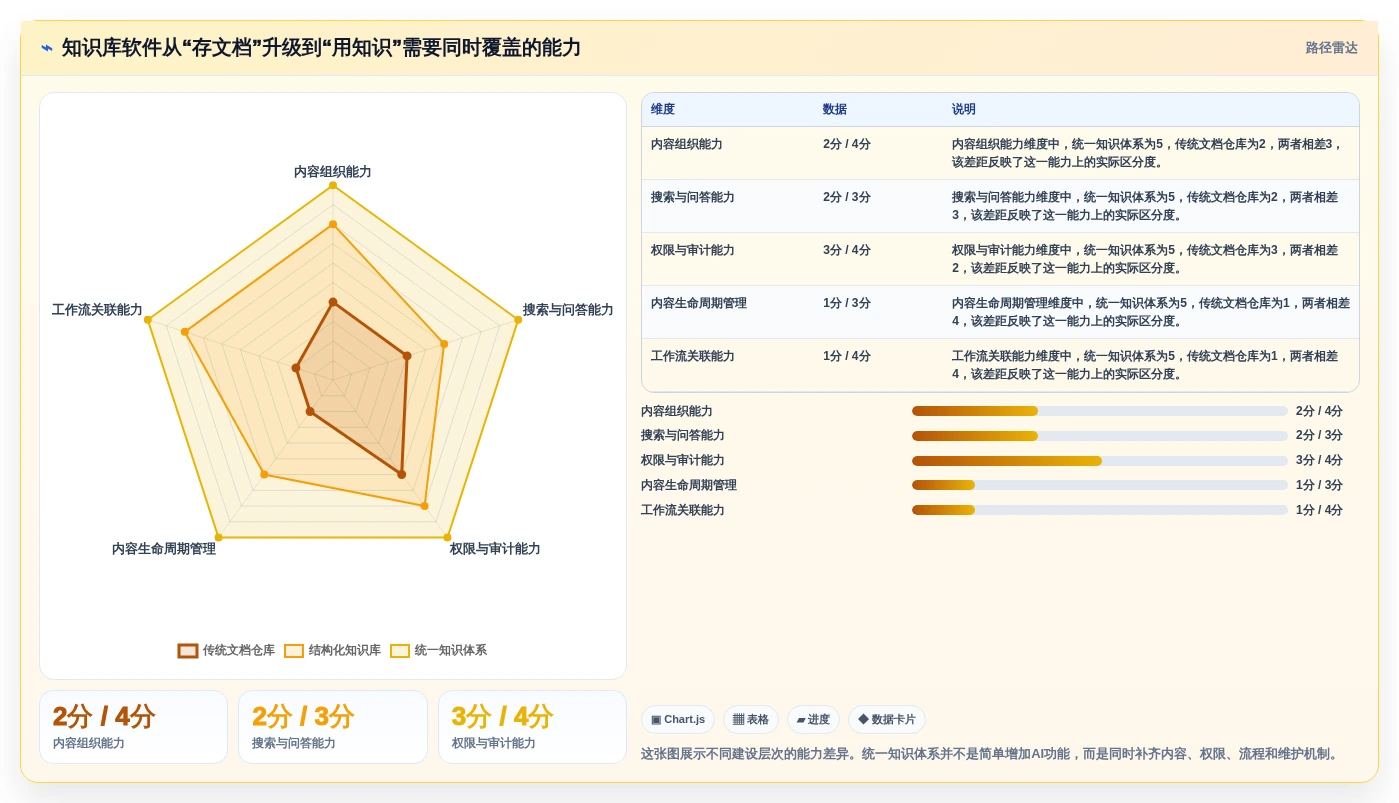Click the 3分 / 4分 权限与审计能力 data card
The height and width of the screenshot is (803, 1399).
pos(532,727)
